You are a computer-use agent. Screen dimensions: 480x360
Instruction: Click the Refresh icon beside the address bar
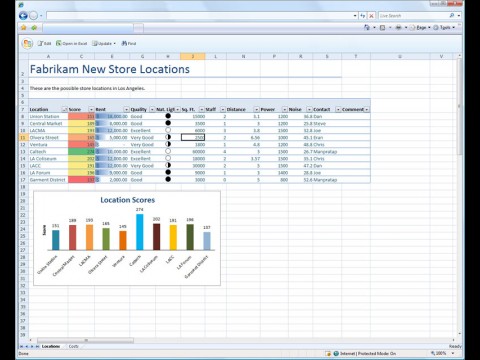click(x=363, y=16)
